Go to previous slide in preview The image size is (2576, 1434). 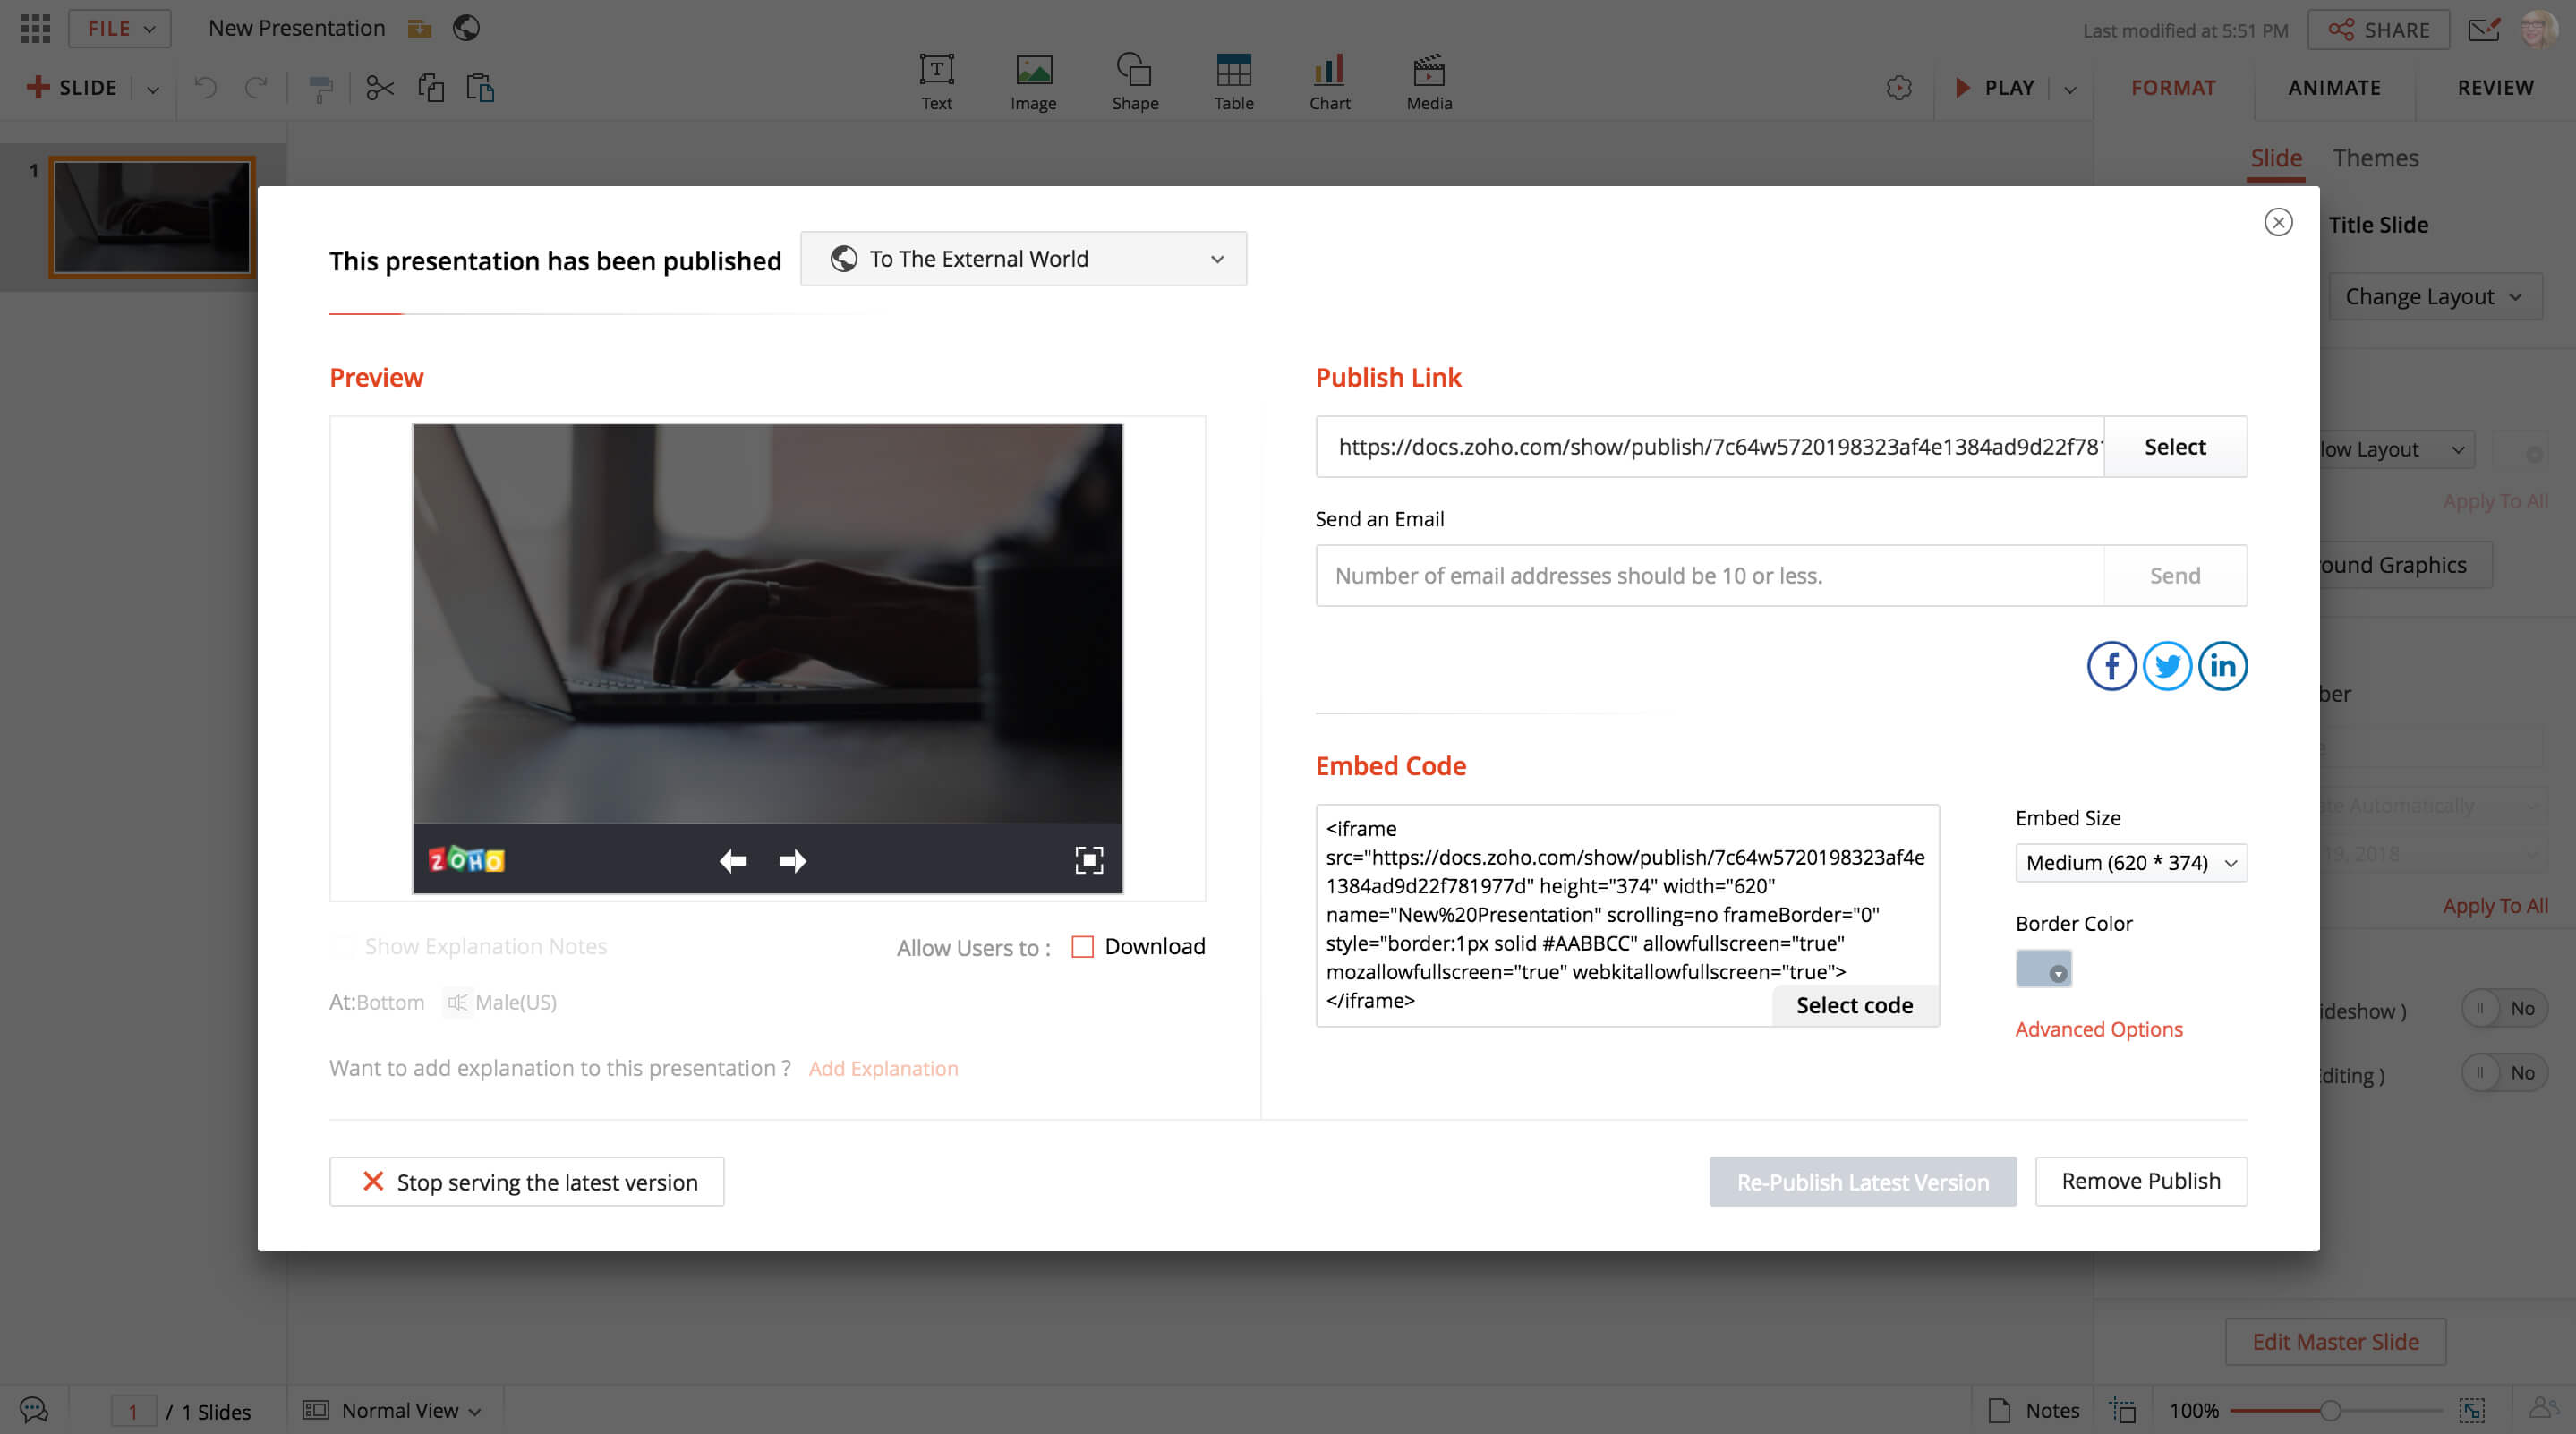[x=733, y=860]
